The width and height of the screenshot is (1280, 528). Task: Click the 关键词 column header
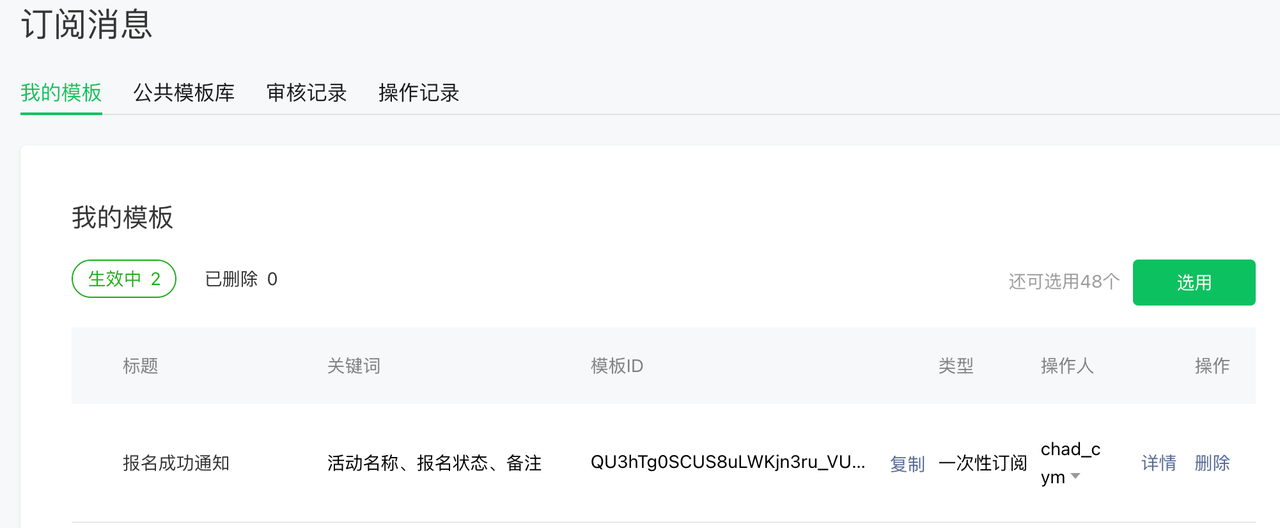click(354, 366)
